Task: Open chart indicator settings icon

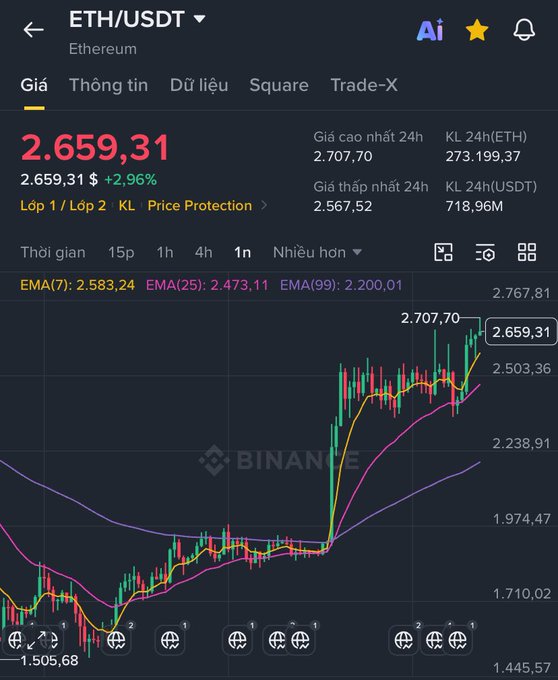Action: 485,252
